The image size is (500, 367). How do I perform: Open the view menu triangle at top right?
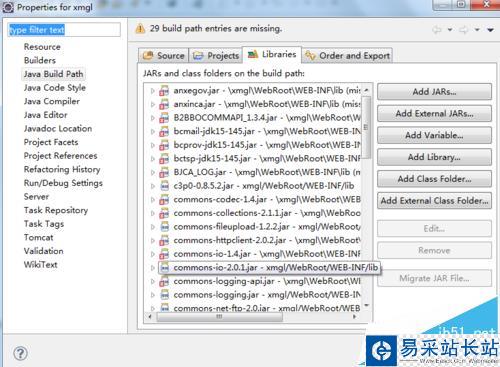click(490, 30)
